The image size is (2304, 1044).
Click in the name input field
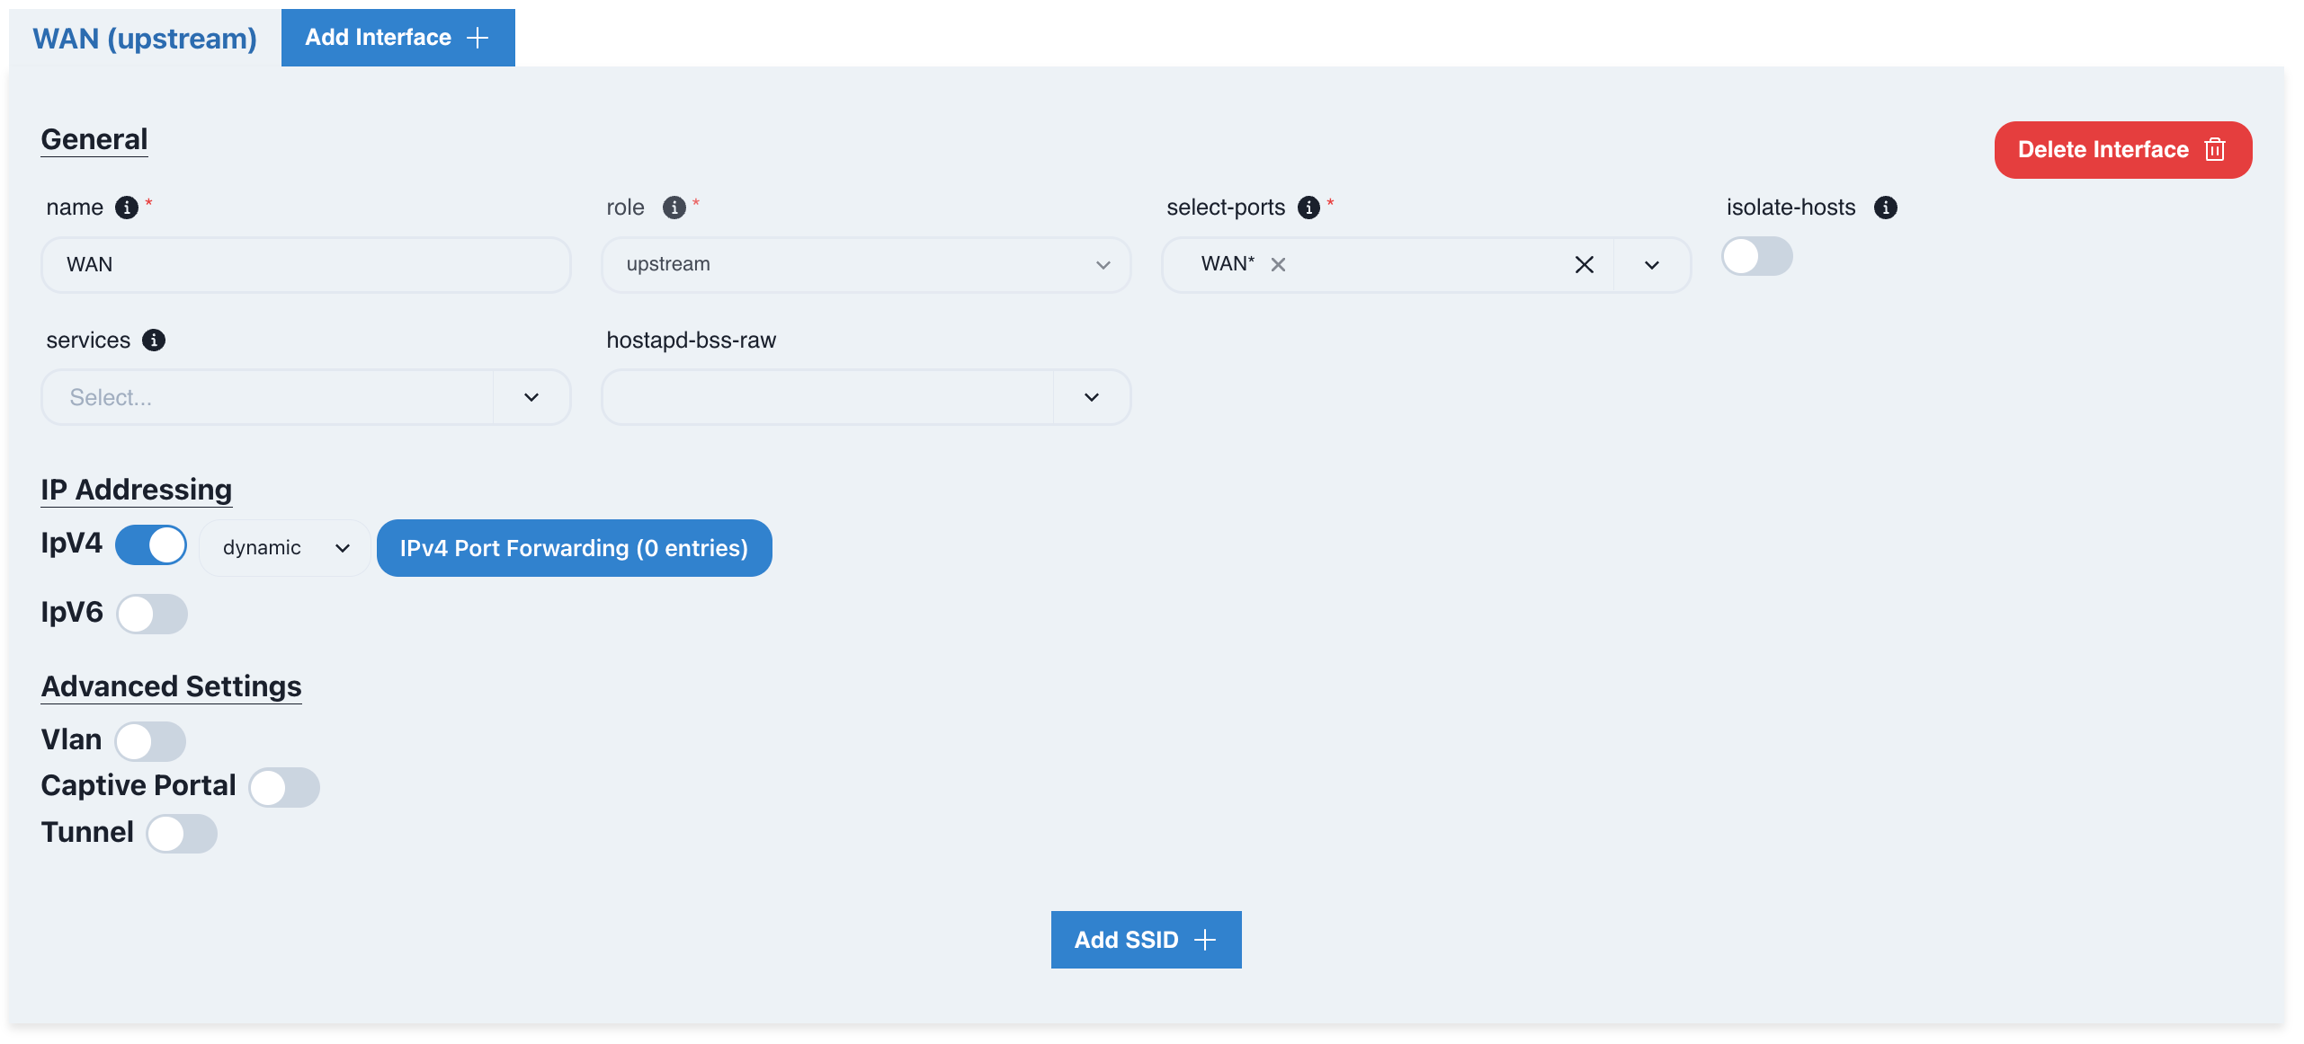[x=305, y=265]
